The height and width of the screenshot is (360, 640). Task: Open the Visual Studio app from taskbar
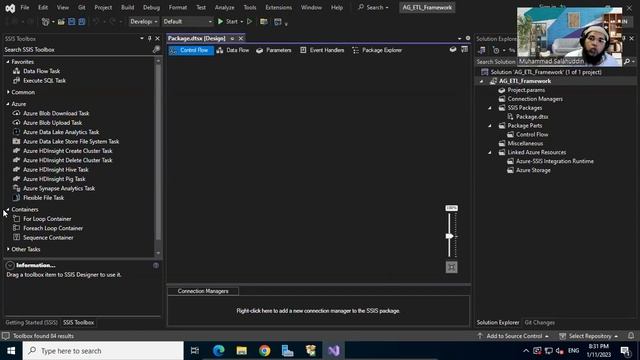333,351
